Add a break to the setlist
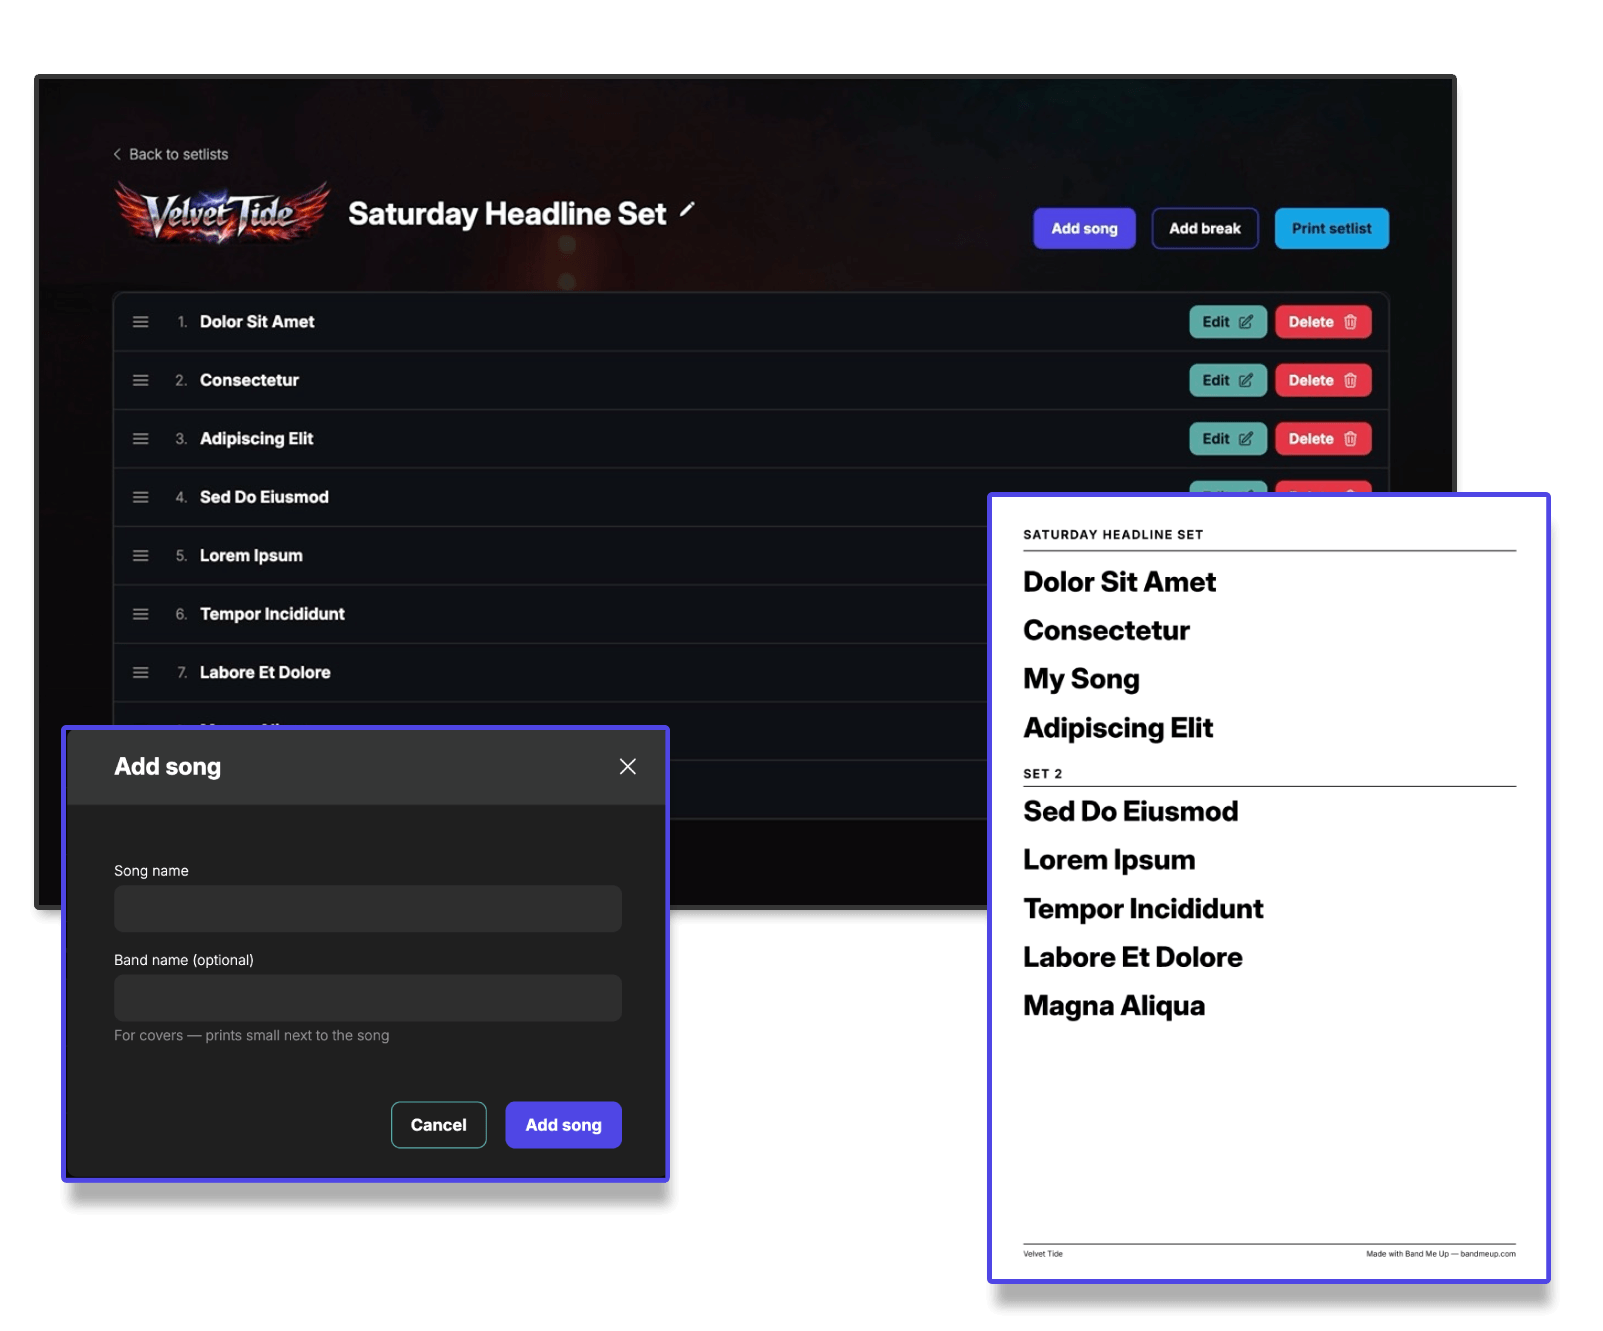1603x1331 pixels. [1205, 228]
